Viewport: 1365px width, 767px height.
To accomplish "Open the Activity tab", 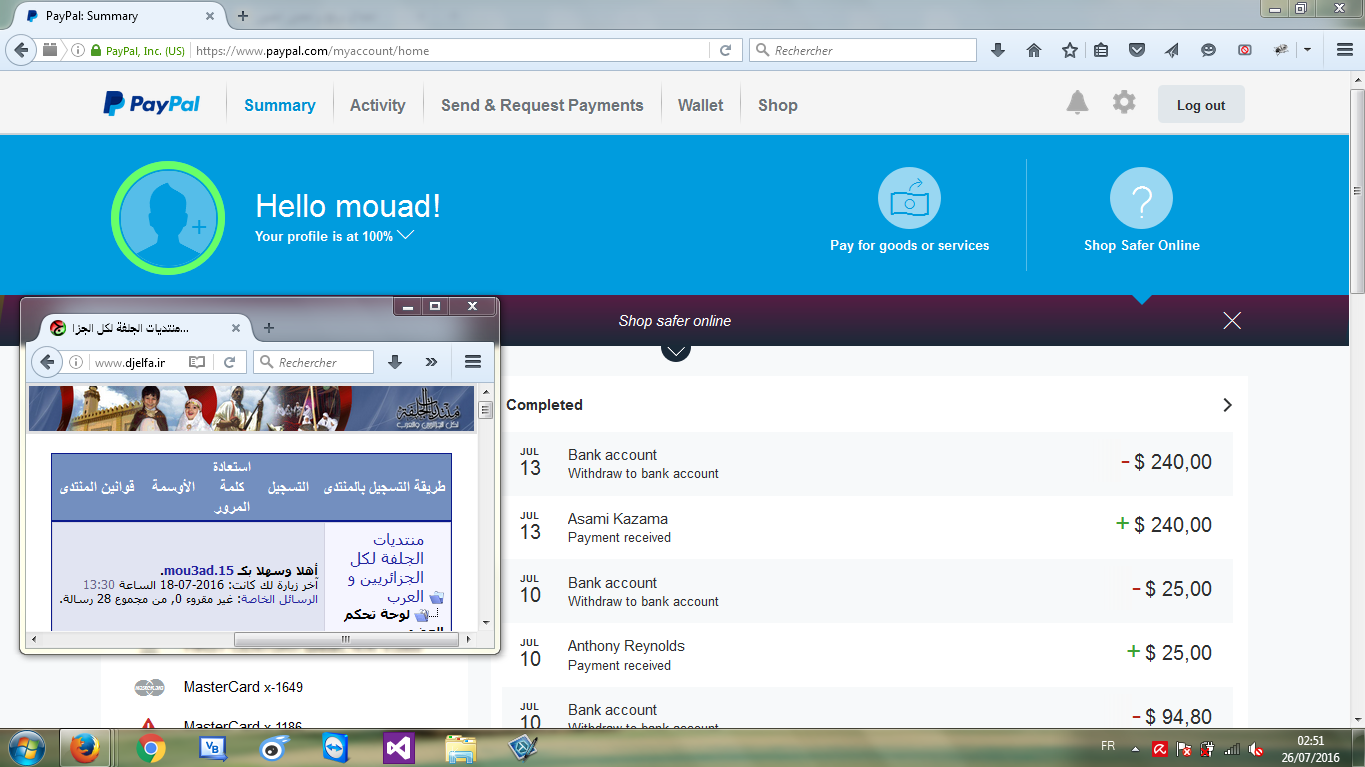I will pos(377,105).
